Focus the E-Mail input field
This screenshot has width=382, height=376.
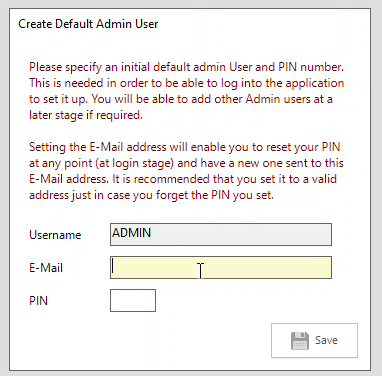tap(221, 267)
